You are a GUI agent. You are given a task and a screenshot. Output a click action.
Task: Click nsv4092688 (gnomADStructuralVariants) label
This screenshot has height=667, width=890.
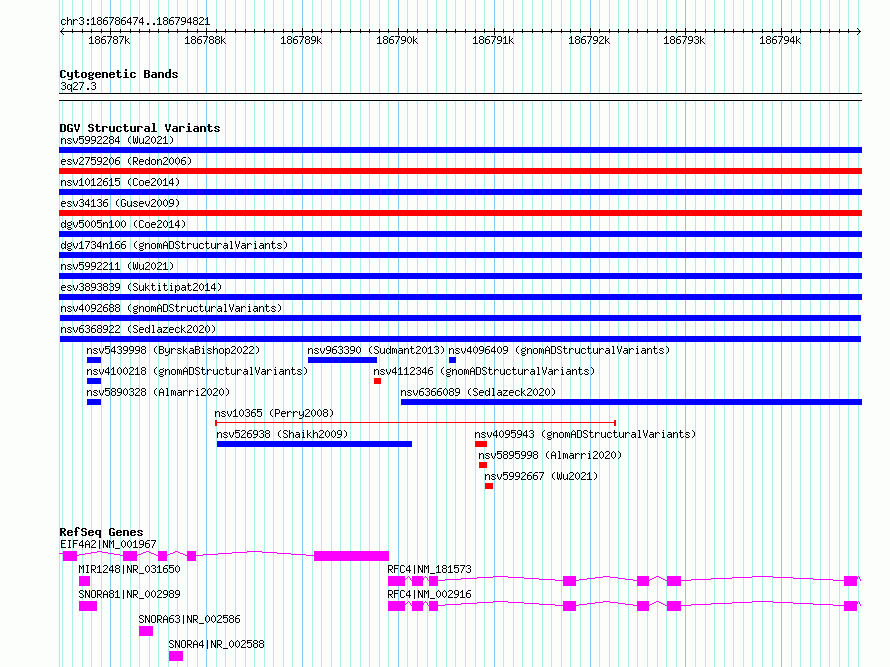(x=171, y=308)
